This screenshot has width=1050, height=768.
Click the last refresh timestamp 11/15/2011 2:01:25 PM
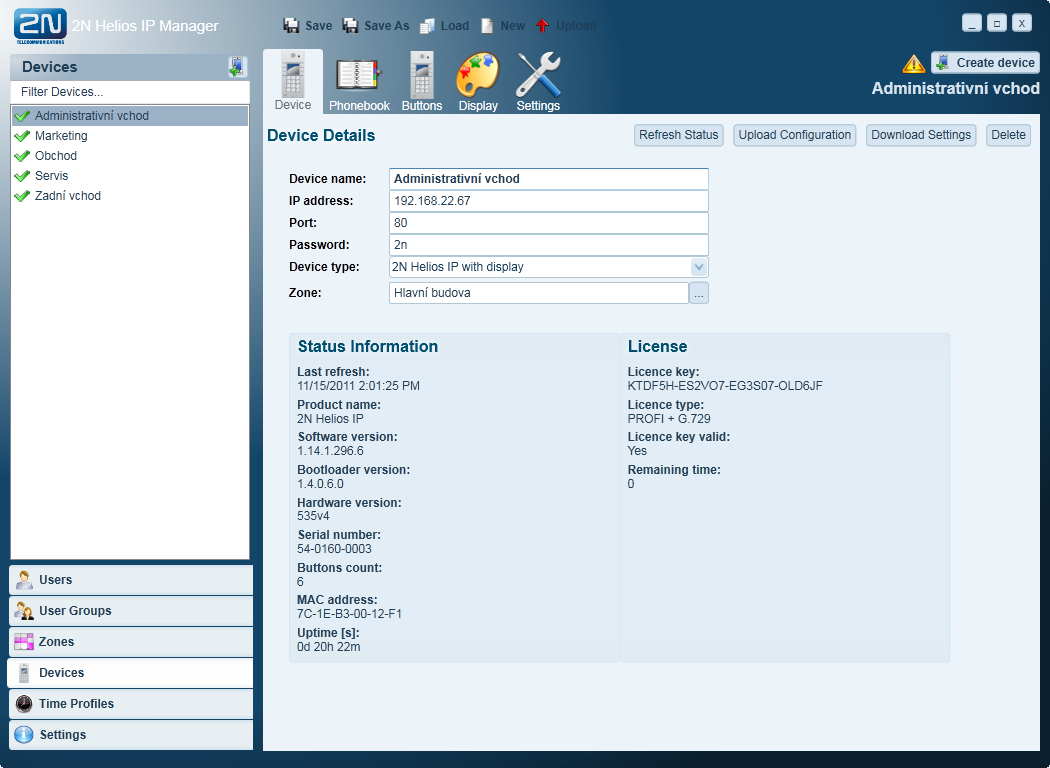coord(358,386)
